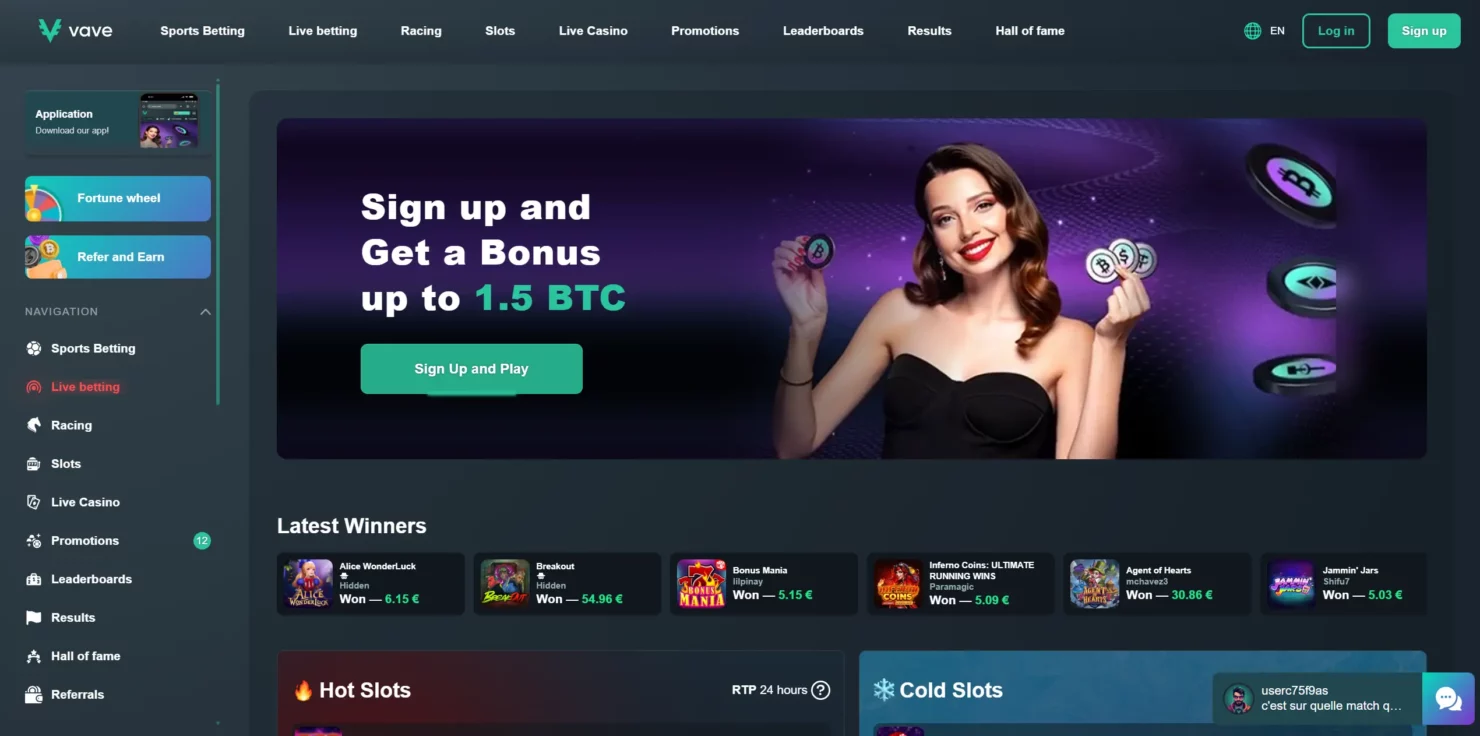Open Referrals link in sidebar
This screenshot has width=1480, height=736.
coord(77,695)
